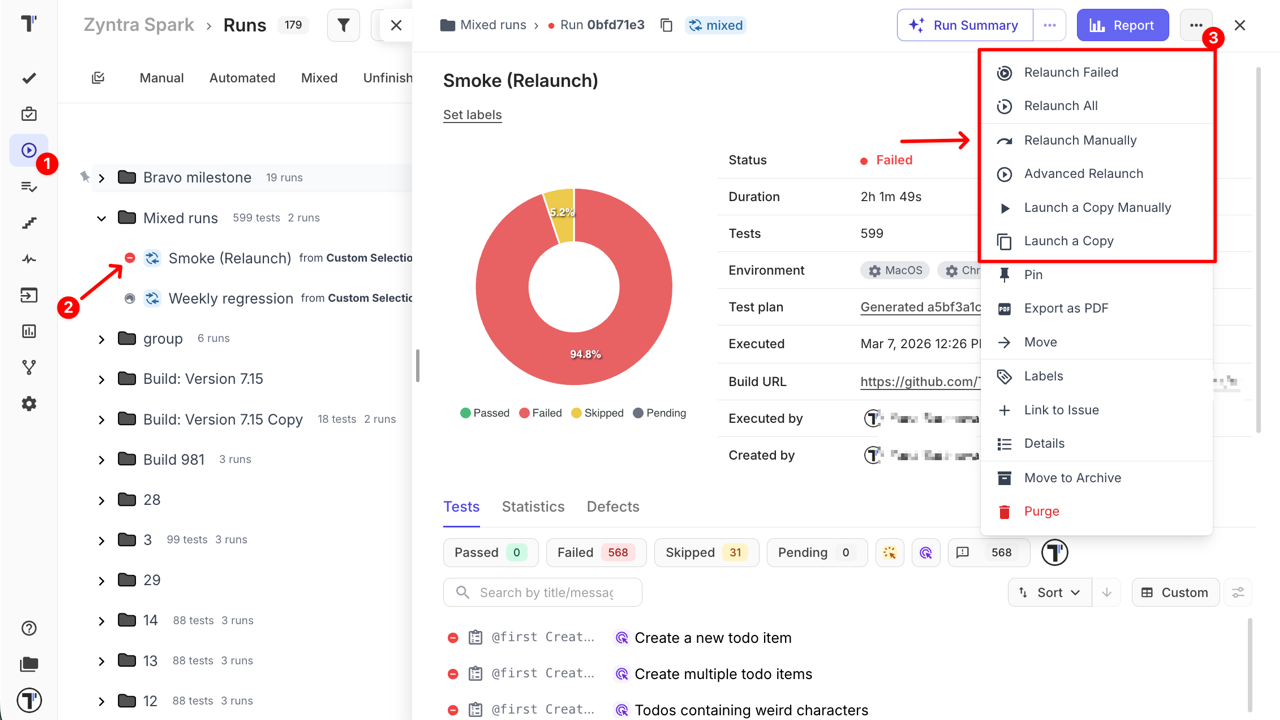Select Relaunch Manually from the menu

(x=1080, y=140)
